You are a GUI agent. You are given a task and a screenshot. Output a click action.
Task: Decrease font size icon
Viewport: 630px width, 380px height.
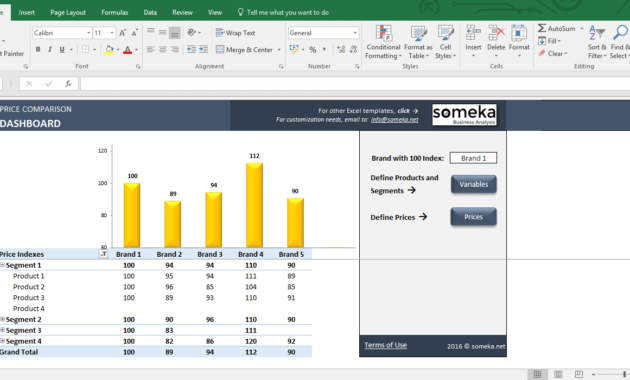[x=135, y=33]
